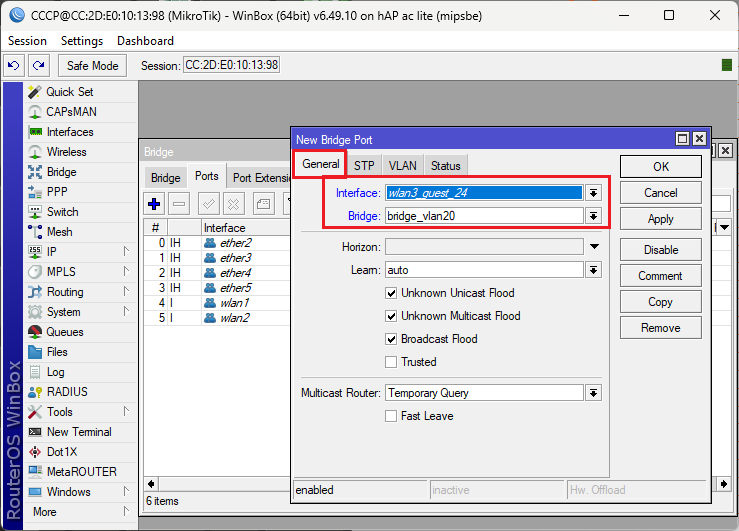739x531 pixels.
Task: Click the Cancel button
Action: [x=660, y=193]
